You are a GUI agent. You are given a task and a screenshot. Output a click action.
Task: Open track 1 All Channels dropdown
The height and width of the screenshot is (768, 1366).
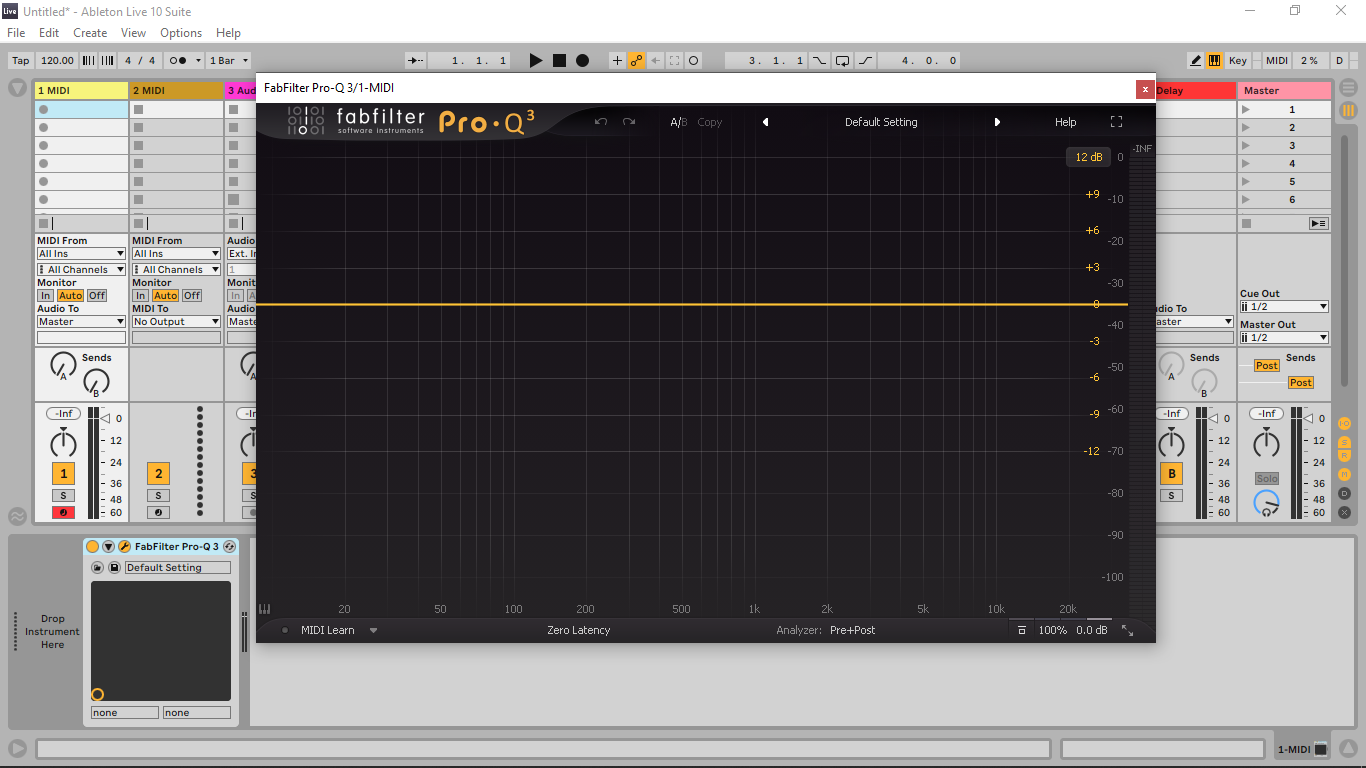click(81, 269)
